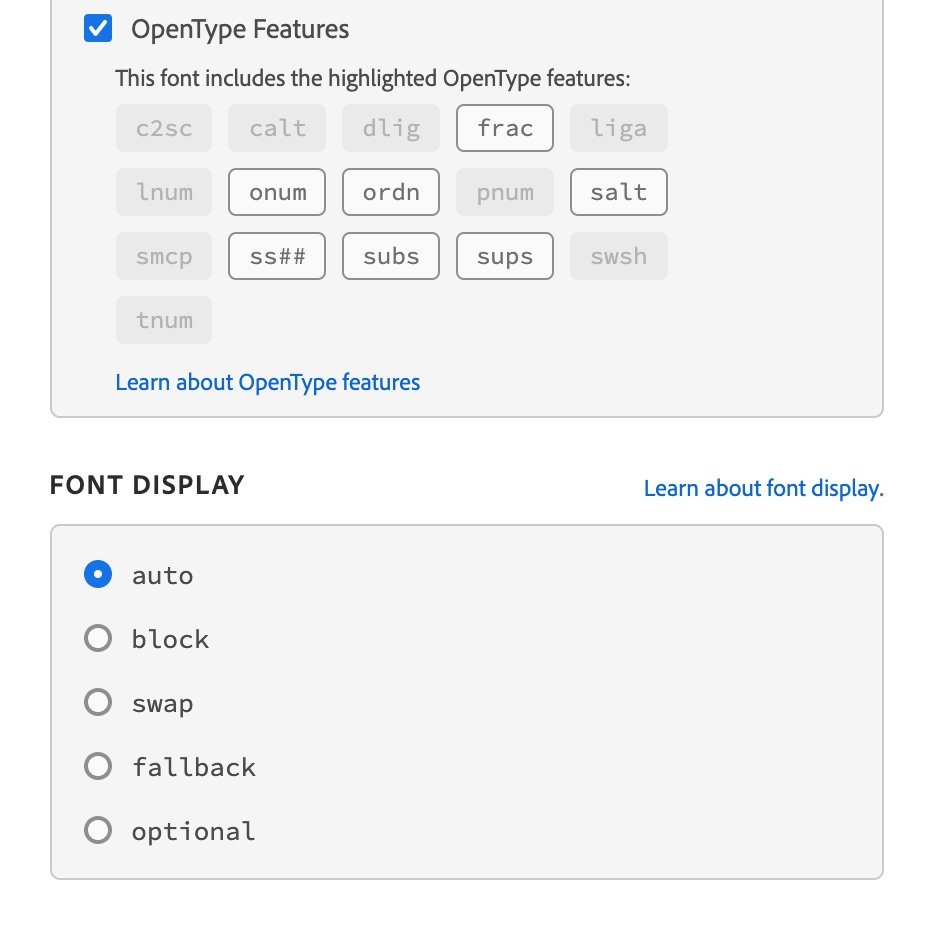Click 'This font includes the highlighted' description
This screenshot has width=932, height=932.
coord(373,78)
